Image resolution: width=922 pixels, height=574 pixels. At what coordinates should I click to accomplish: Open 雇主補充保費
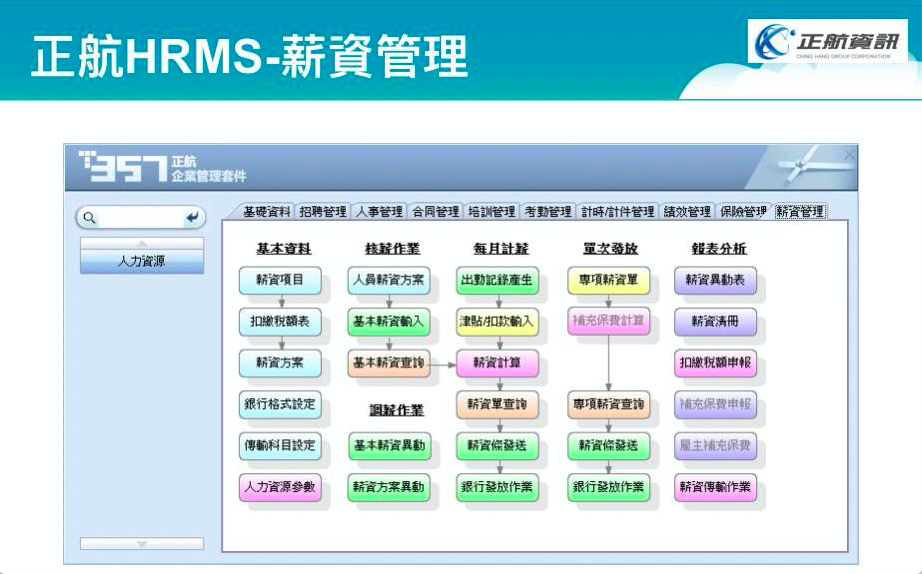click(715, 446)
